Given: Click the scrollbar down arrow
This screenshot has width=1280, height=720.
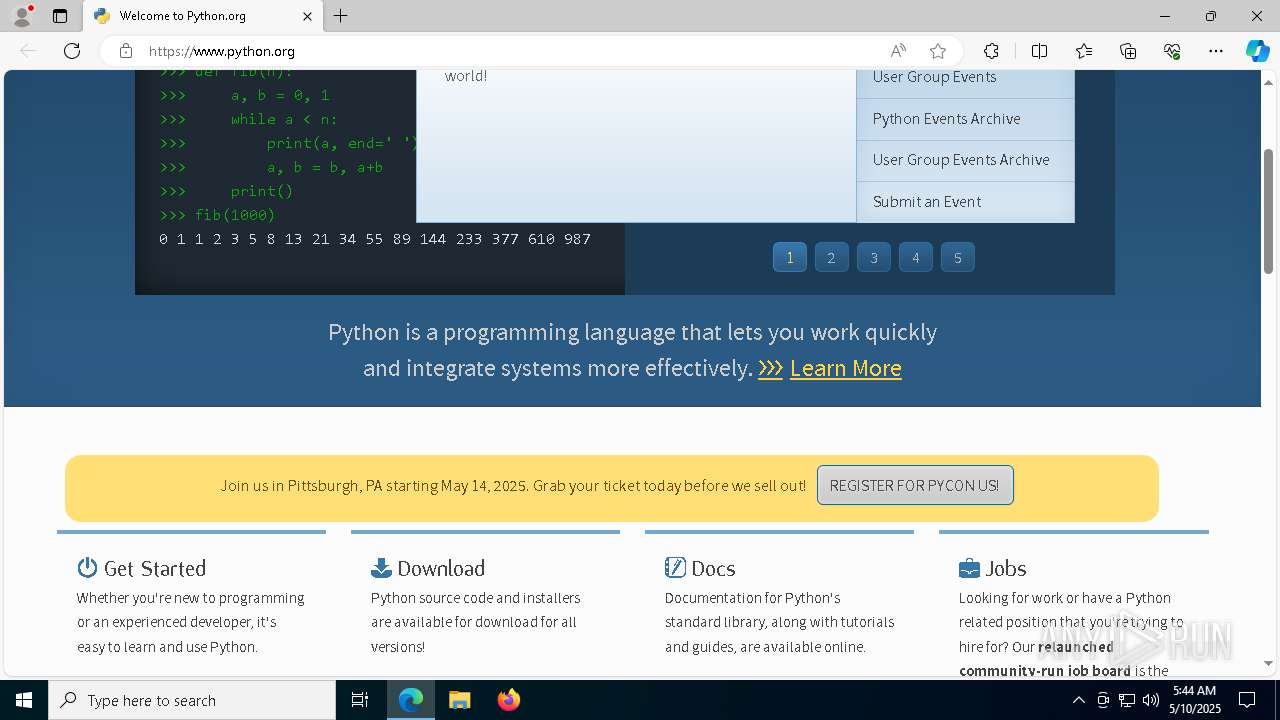Looking at the screenshot, I should tap(1268, 664).
